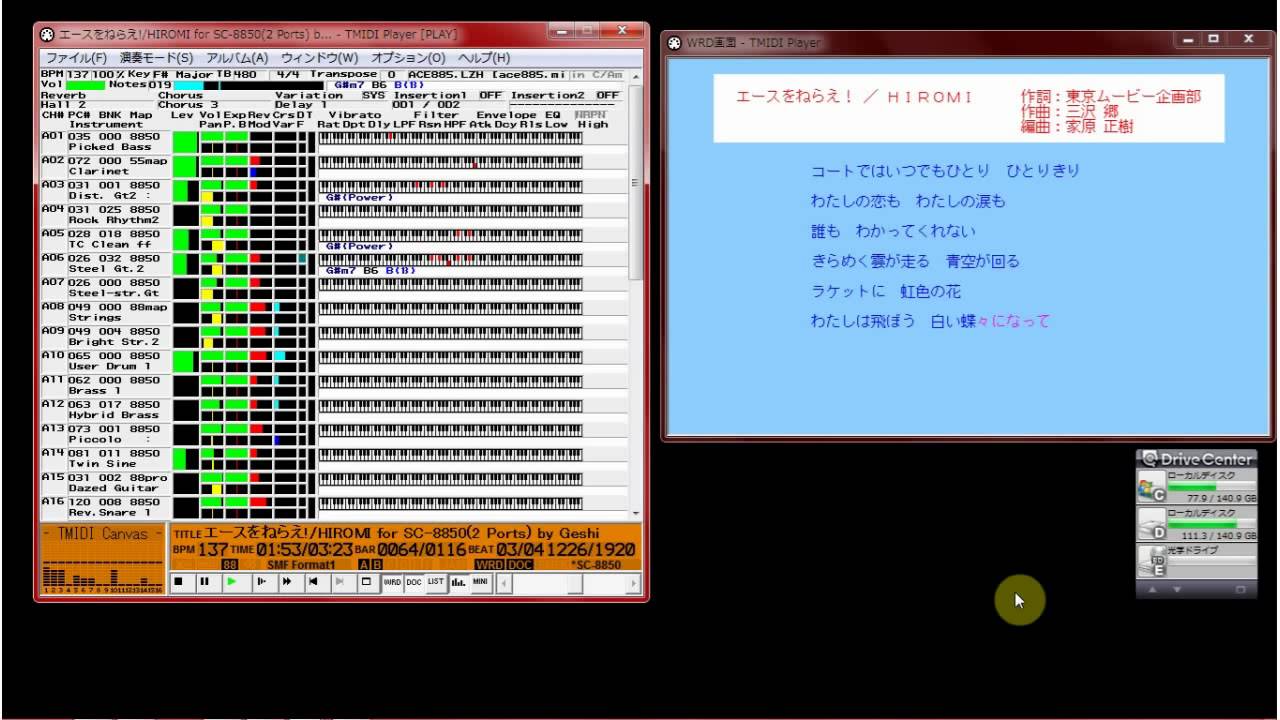Click the window display square icon
Viewport: 1280px width, 720px height.
click(x=366, y=581)
